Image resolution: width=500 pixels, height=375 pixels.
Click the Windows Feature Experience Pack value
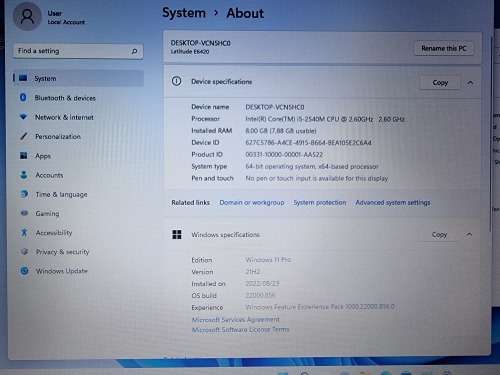tap(320, 307)
